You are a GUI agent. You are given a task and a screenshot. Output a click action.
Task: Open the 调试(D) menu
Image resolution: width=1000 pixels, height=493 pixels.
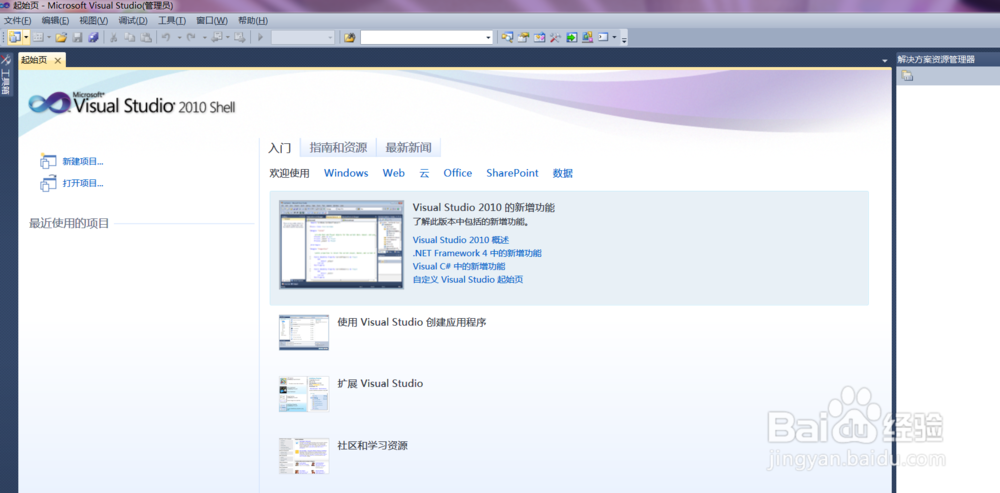(x=133, y=20)
